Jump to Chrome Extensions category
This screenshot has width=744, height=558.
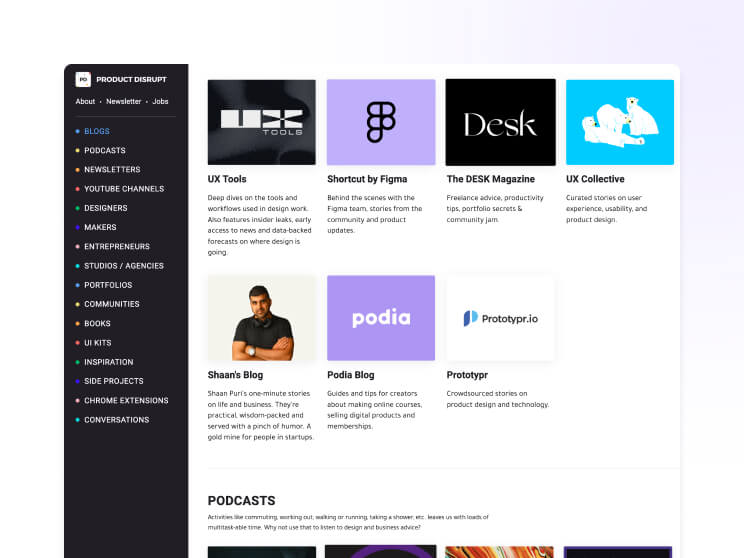pos(125,400)
